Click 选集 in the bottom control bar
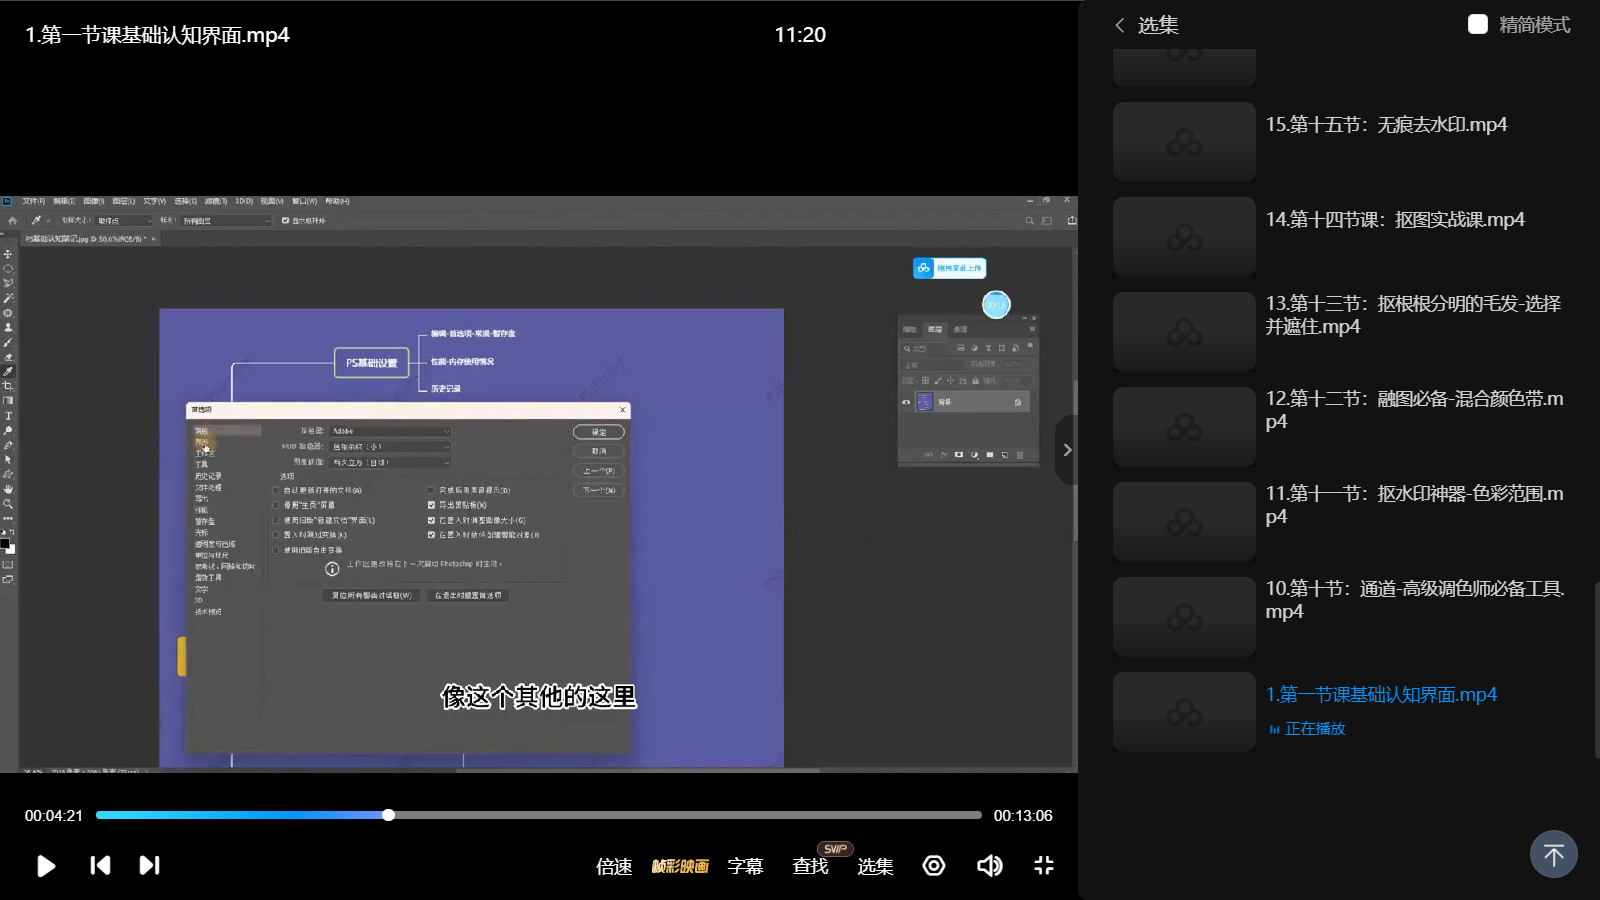1600x900 pixels. tap(875, 866)
